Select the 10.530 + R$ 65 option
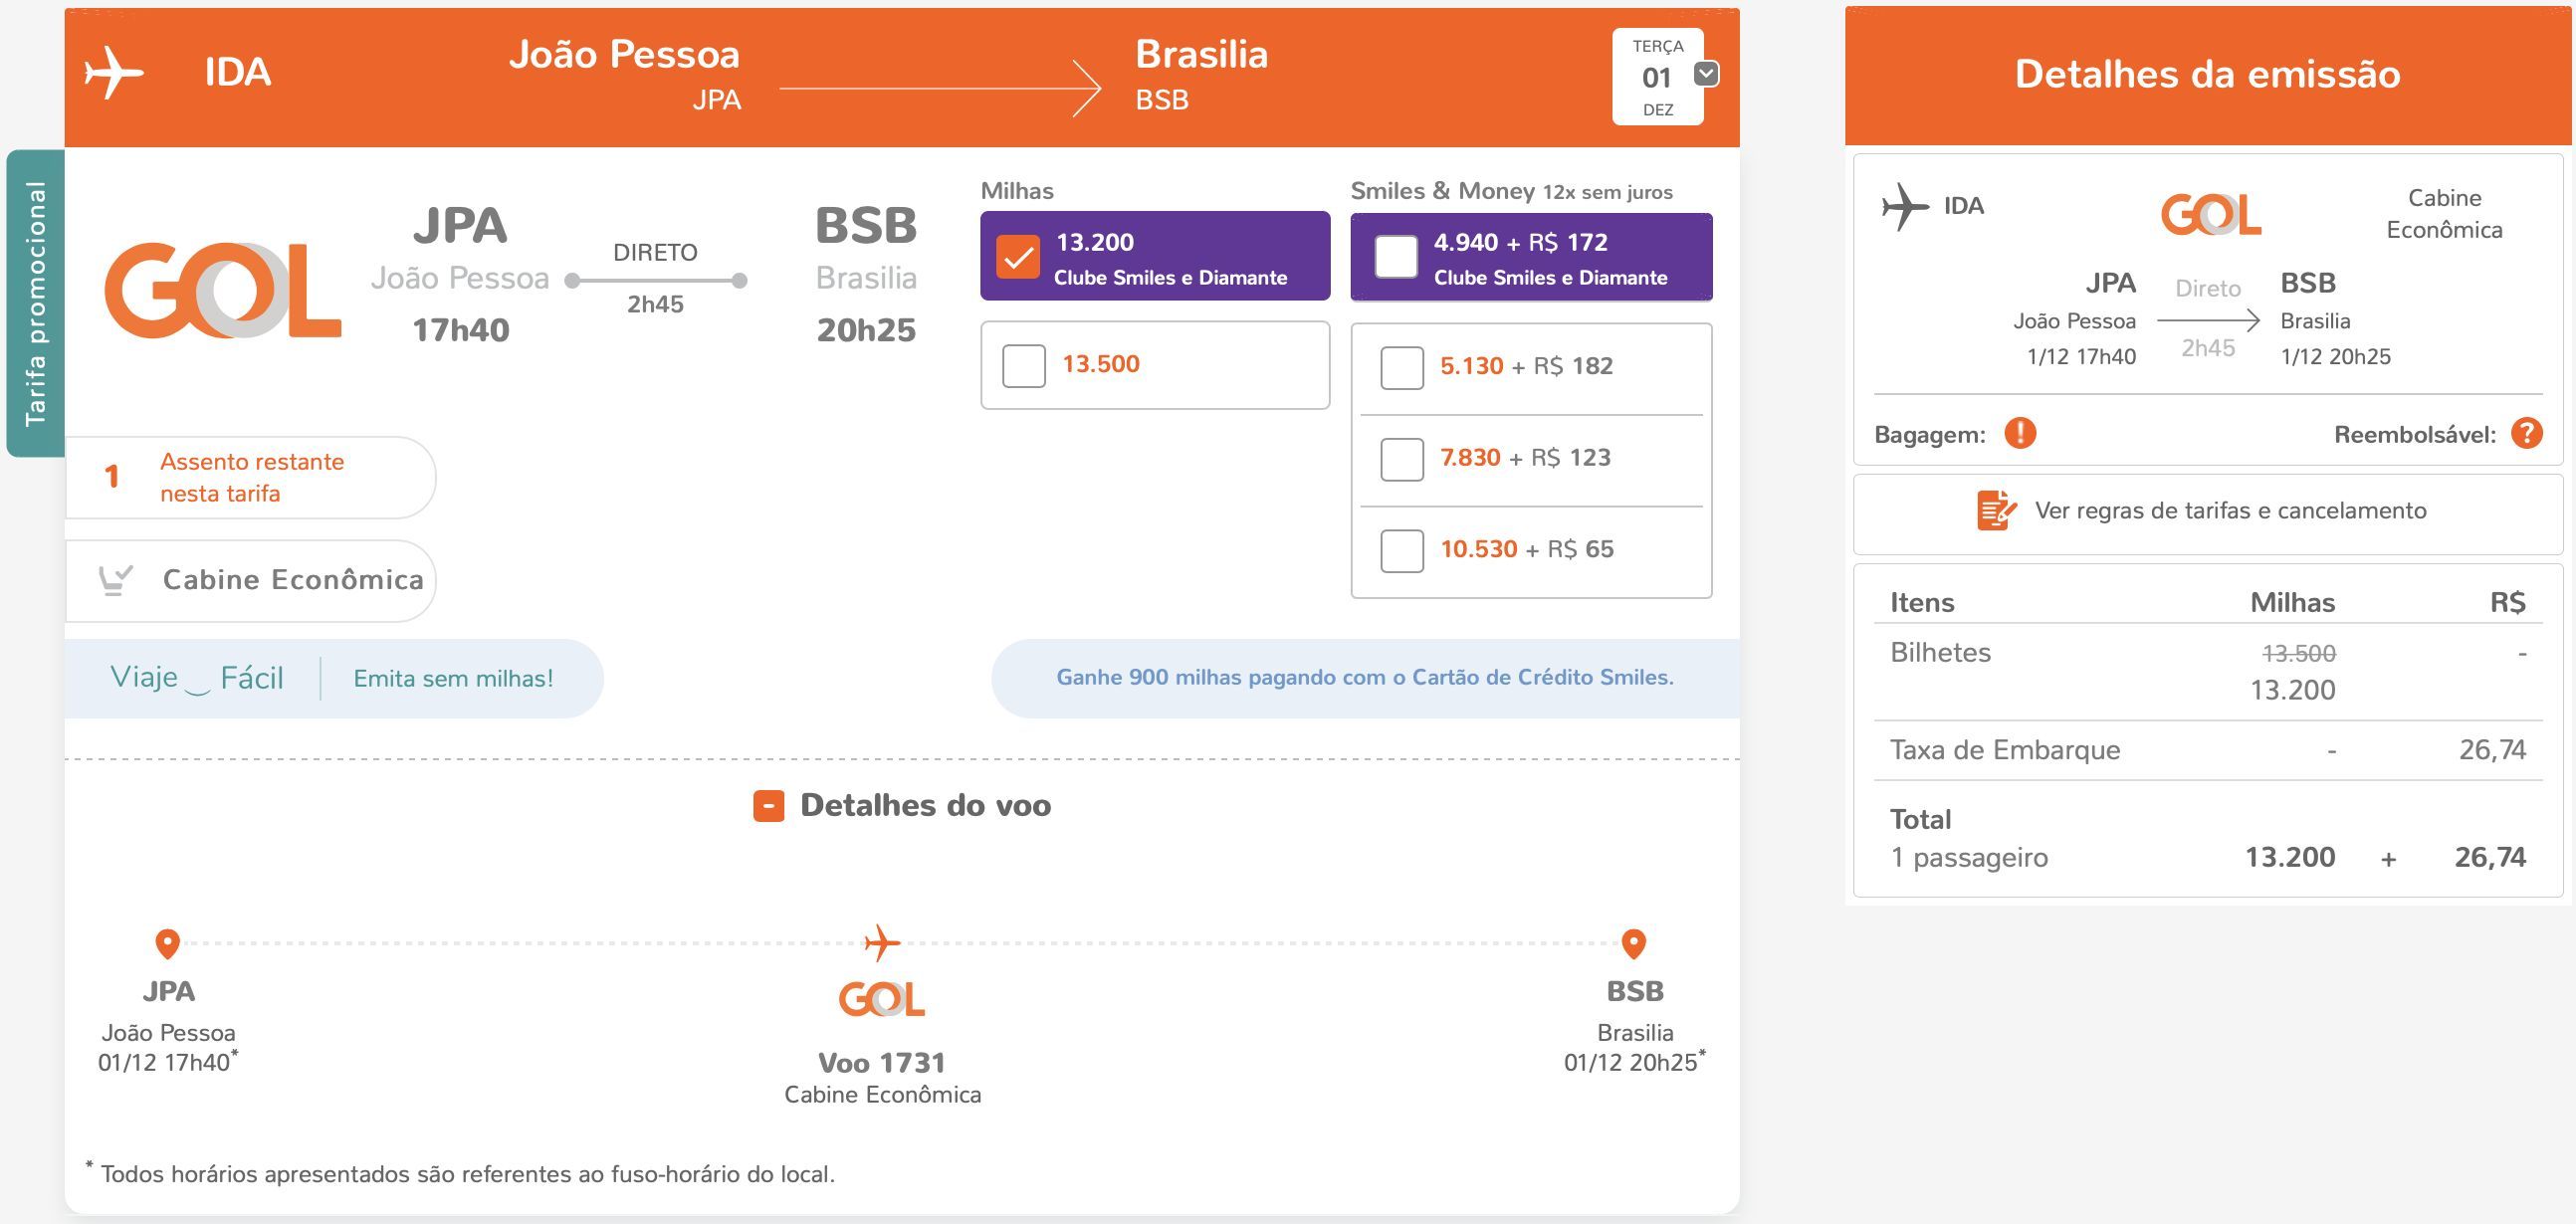This screenshot has height=1224, width=2576. [1402, 551]
